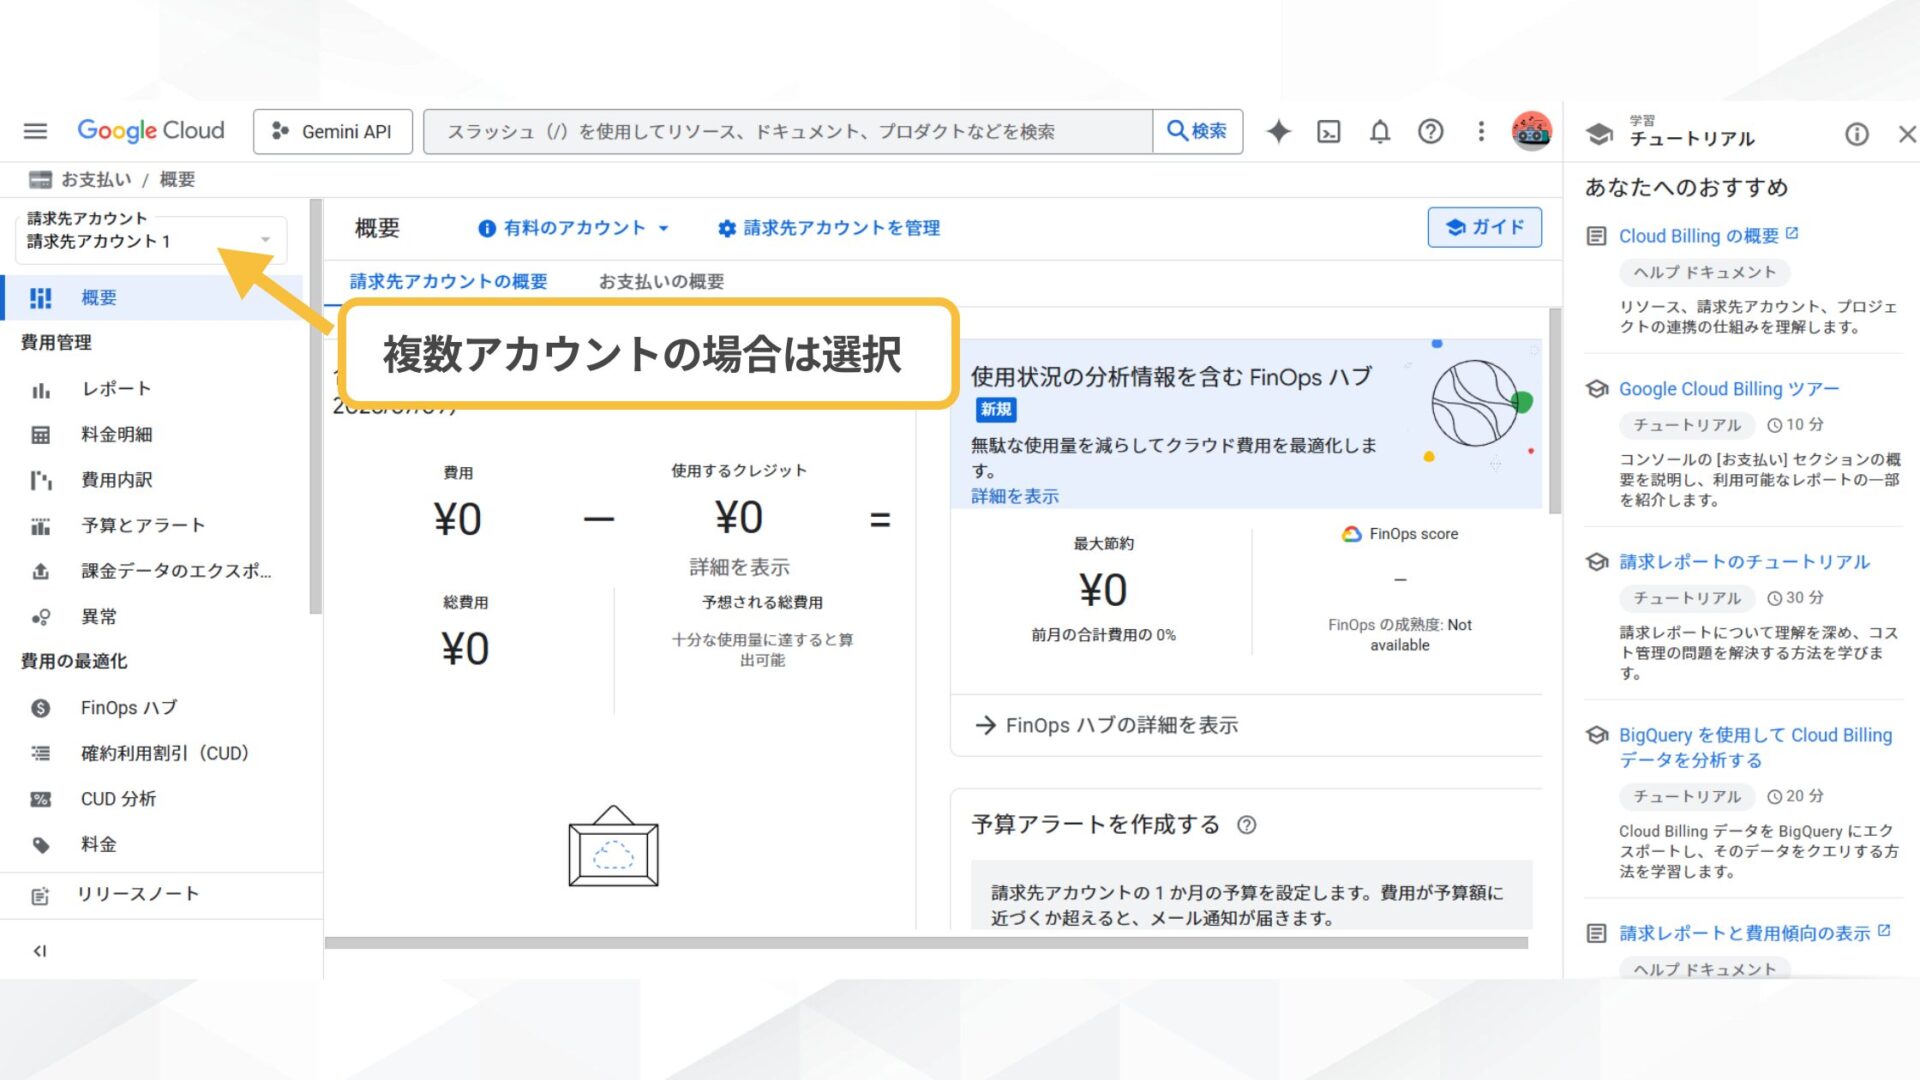Open 異常 (anomalies) in the sidebar
Image resolution: width=1920 pixels, height=1080 pixels.
coord(99,616)
